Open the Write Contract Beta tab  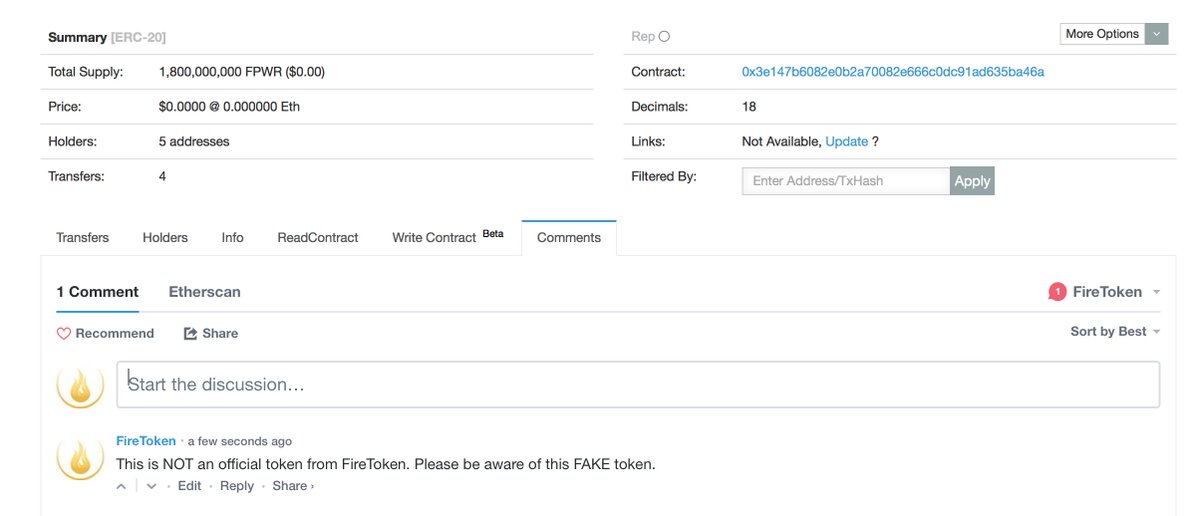coord(448,237)
